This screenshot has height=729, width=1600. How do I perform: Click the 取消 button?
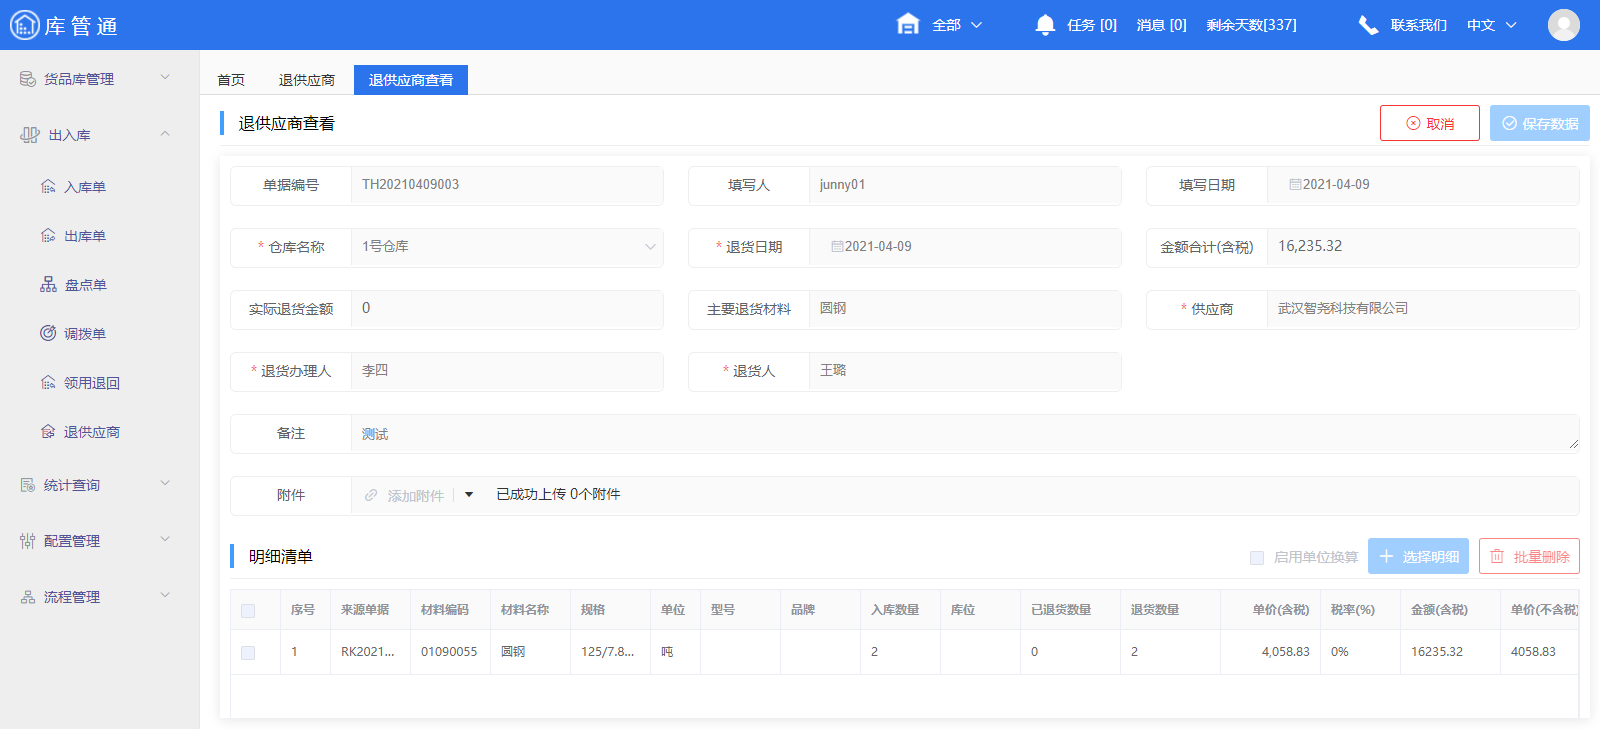(x=1429, y=124)
